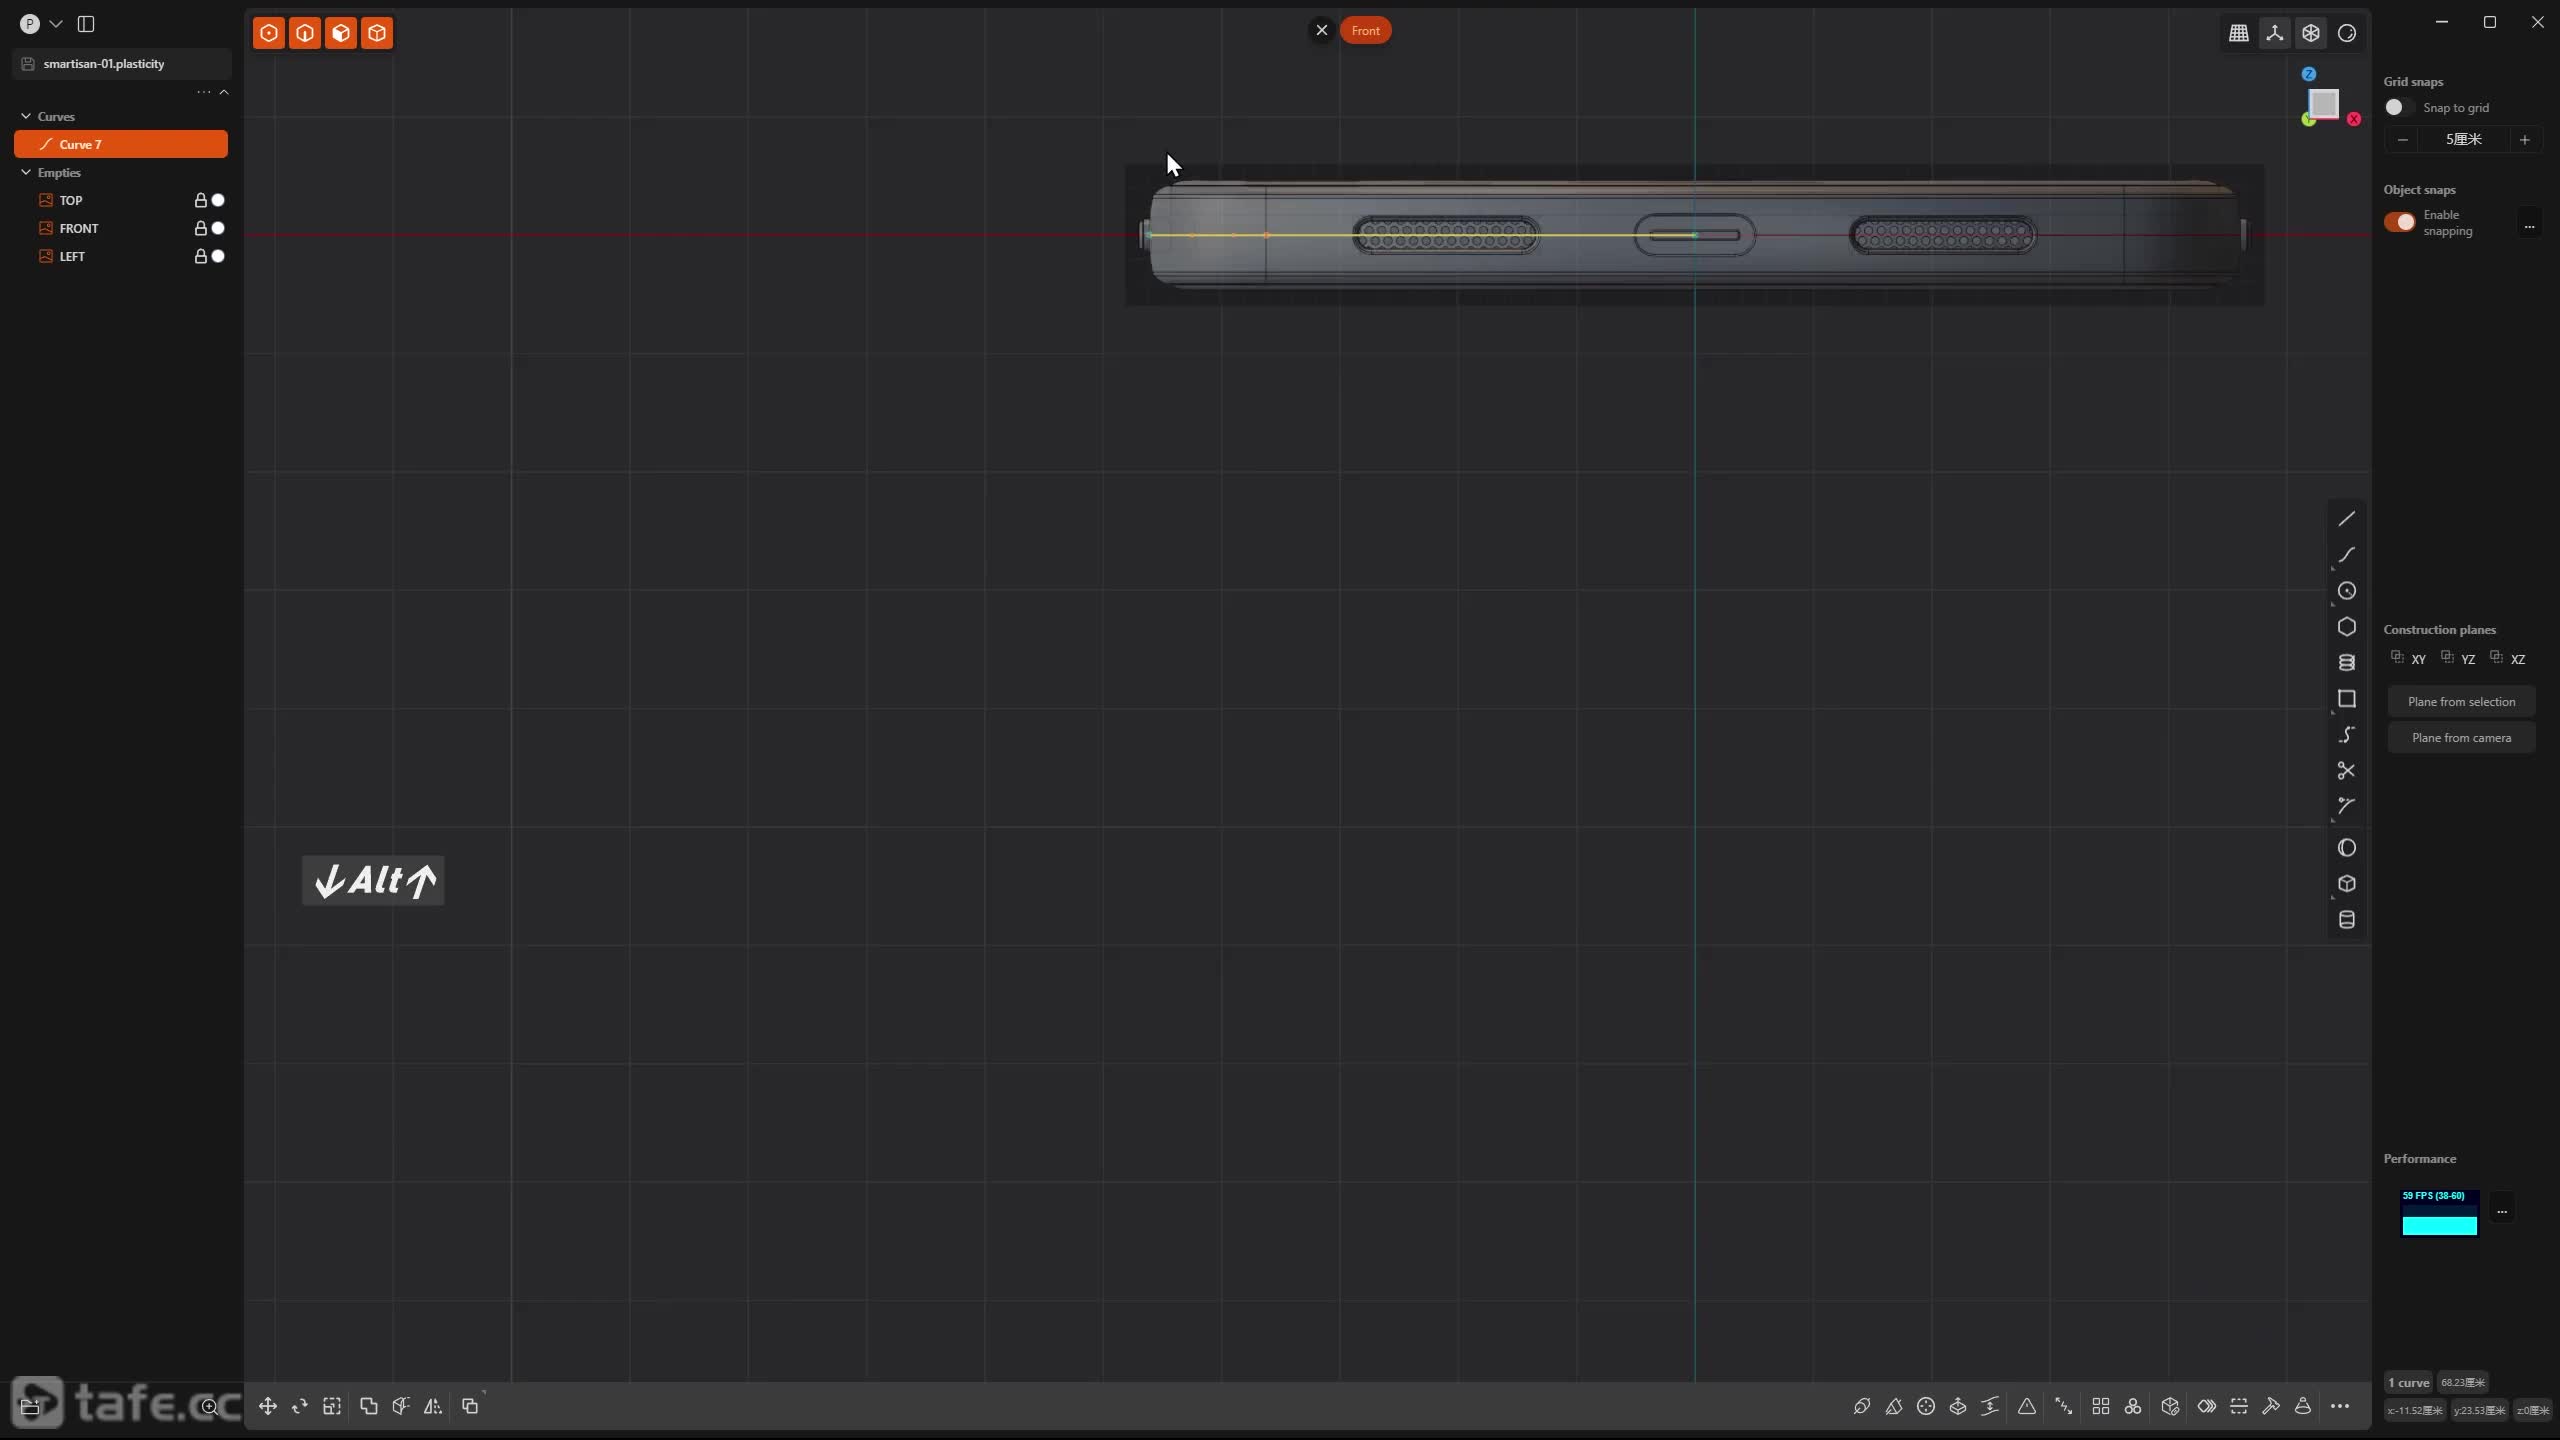
Task: Select the Rectangle tool icon
Action: [x=2346, y=699]
